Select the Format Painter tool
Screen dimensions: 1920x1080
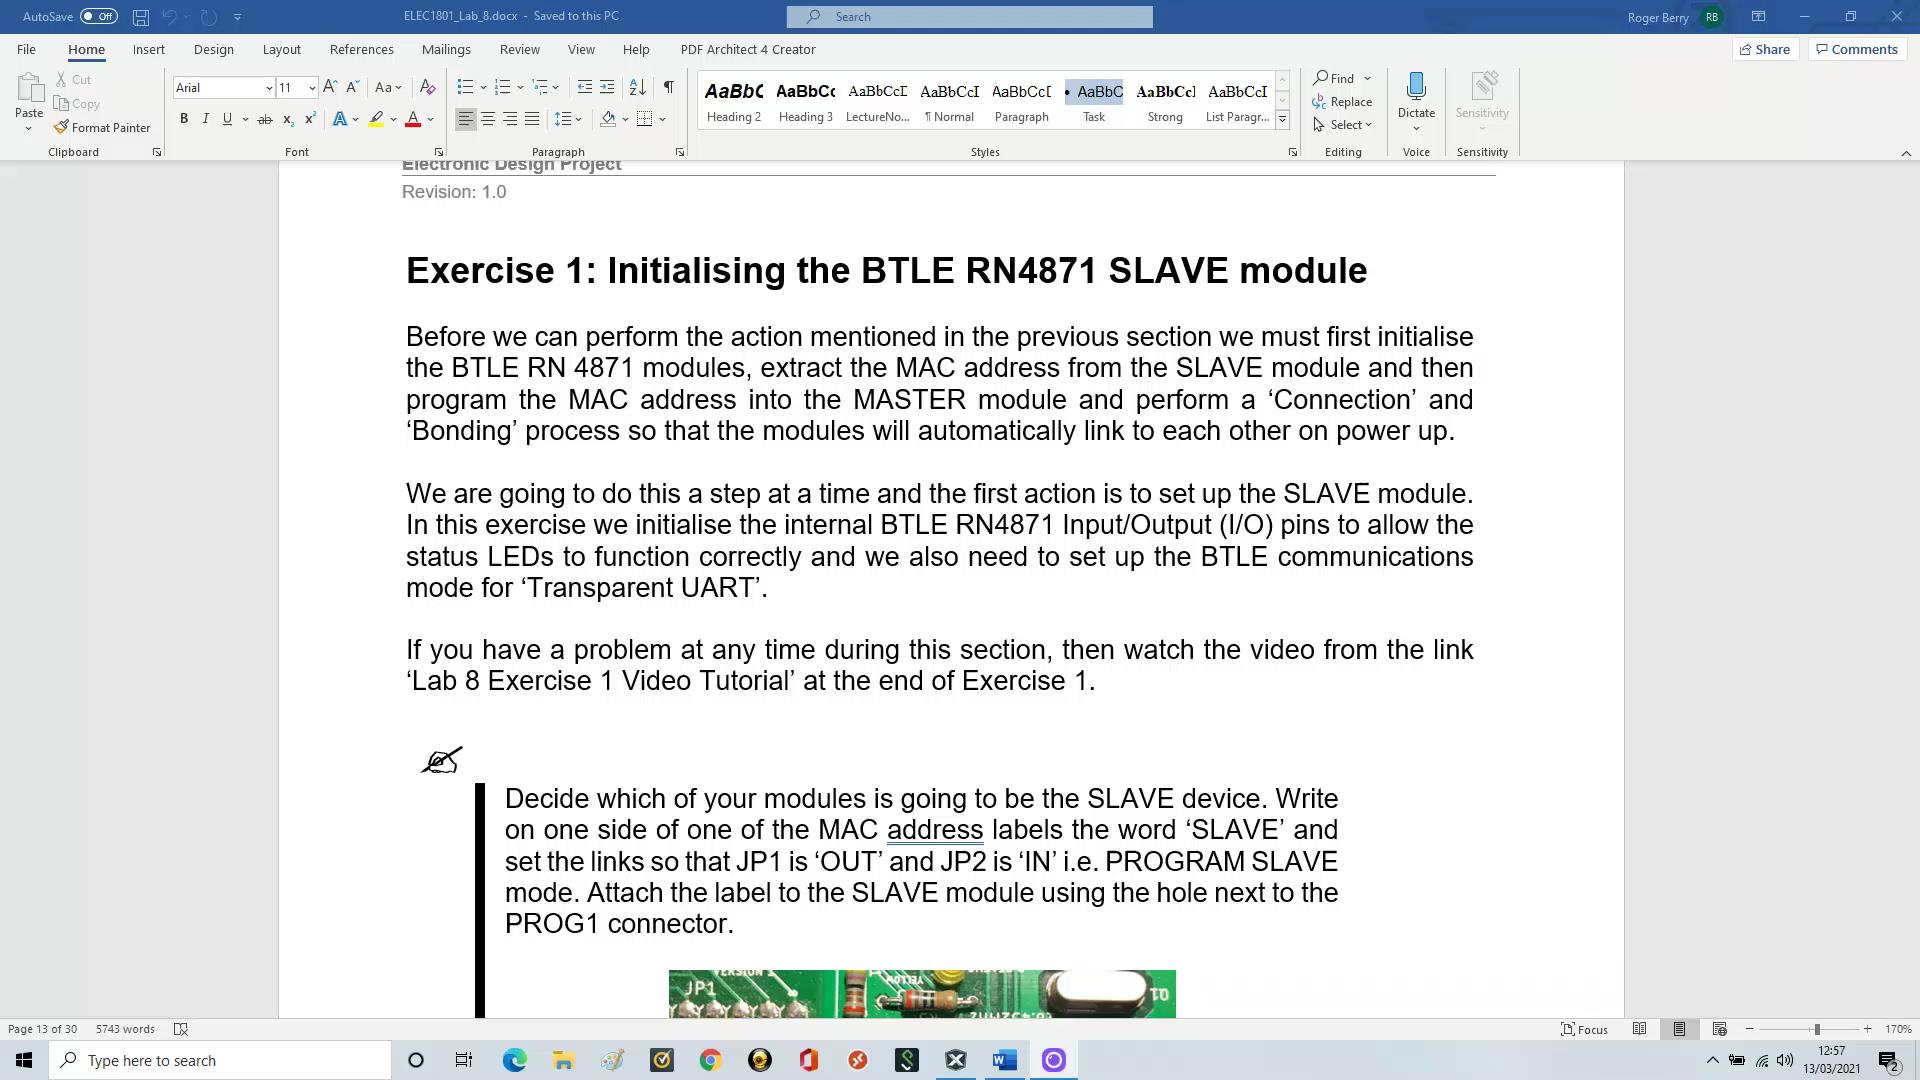click(103, 127)
